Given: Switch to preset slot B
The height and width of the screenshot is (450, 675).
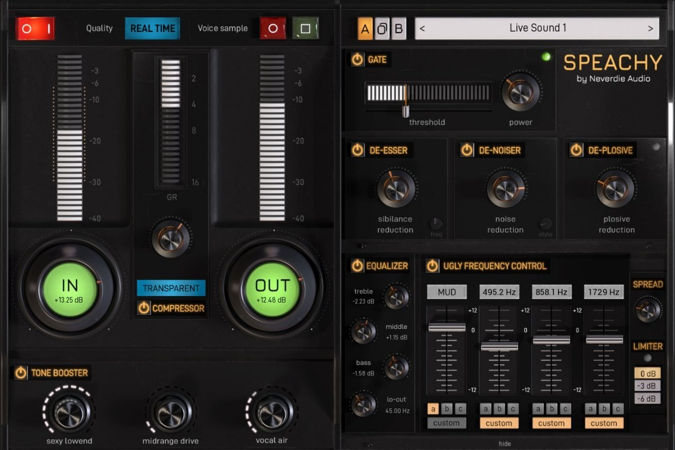Looking at the screenshot, I should (x=398, y=28).
